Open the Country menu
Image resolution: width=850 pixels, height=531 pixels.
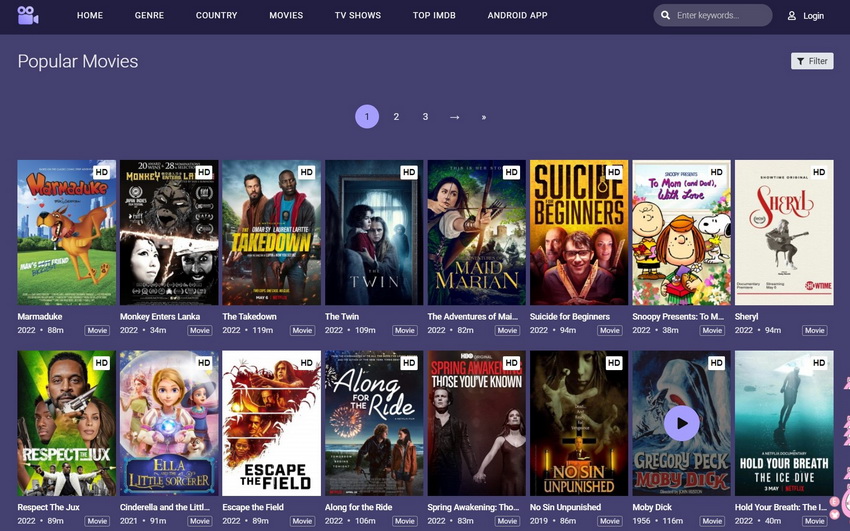click(x=216, y=16)
